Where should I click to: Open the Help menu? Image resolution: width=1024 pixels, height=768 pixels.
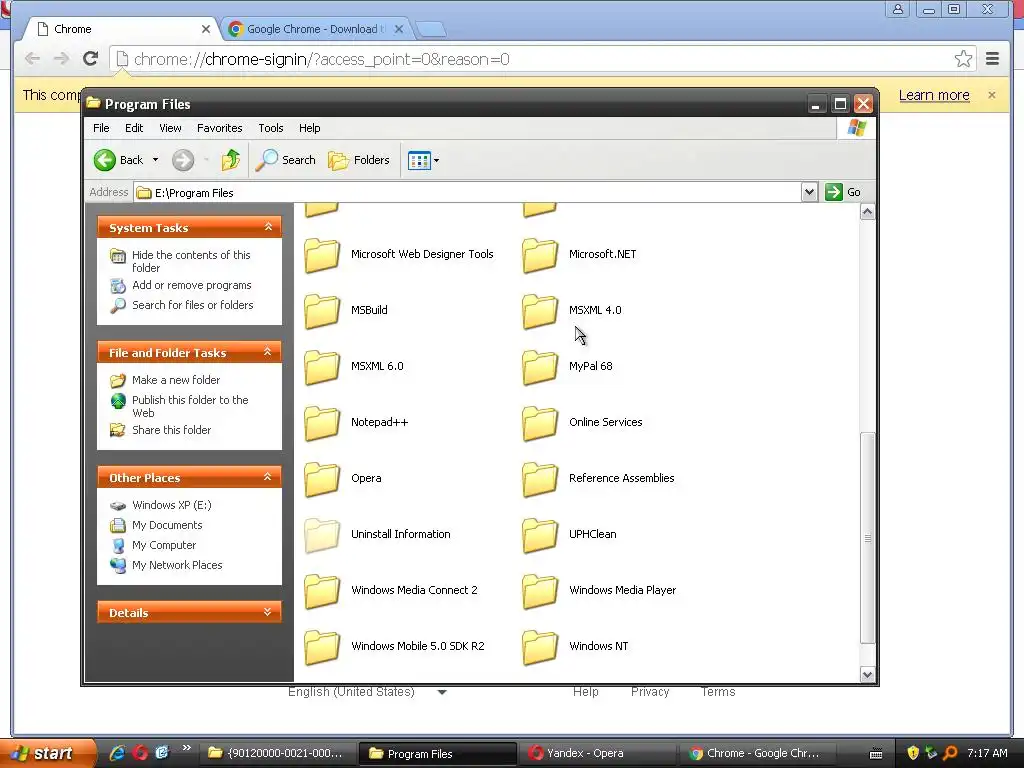[310, 128]
